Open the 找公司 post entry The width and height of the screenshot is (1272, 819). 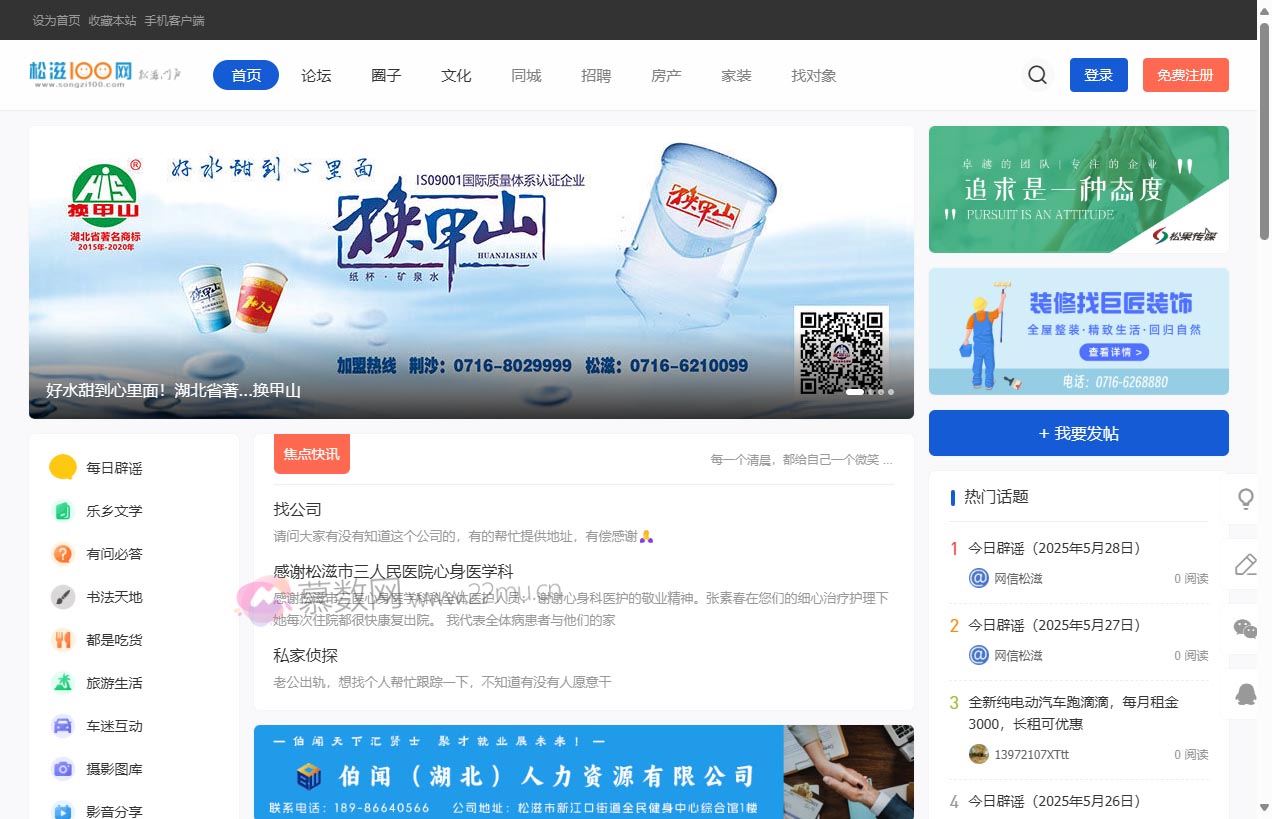pos(297,509)
